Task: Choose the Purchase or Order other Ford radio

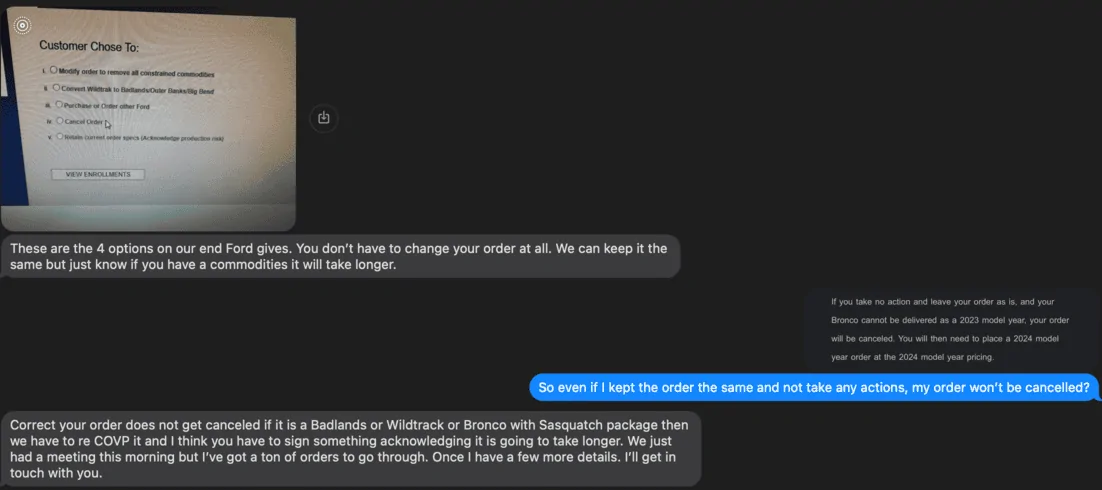Action: coord(58,104)
